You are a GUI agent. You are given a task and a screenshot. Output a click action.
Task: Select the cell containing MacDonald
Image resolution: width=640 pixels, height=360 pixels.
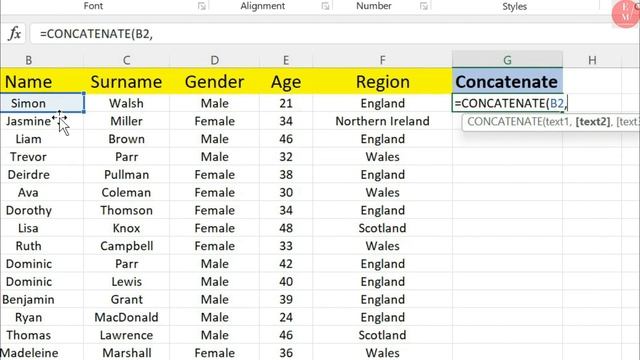pyautogui.click(x=127, y=317)
